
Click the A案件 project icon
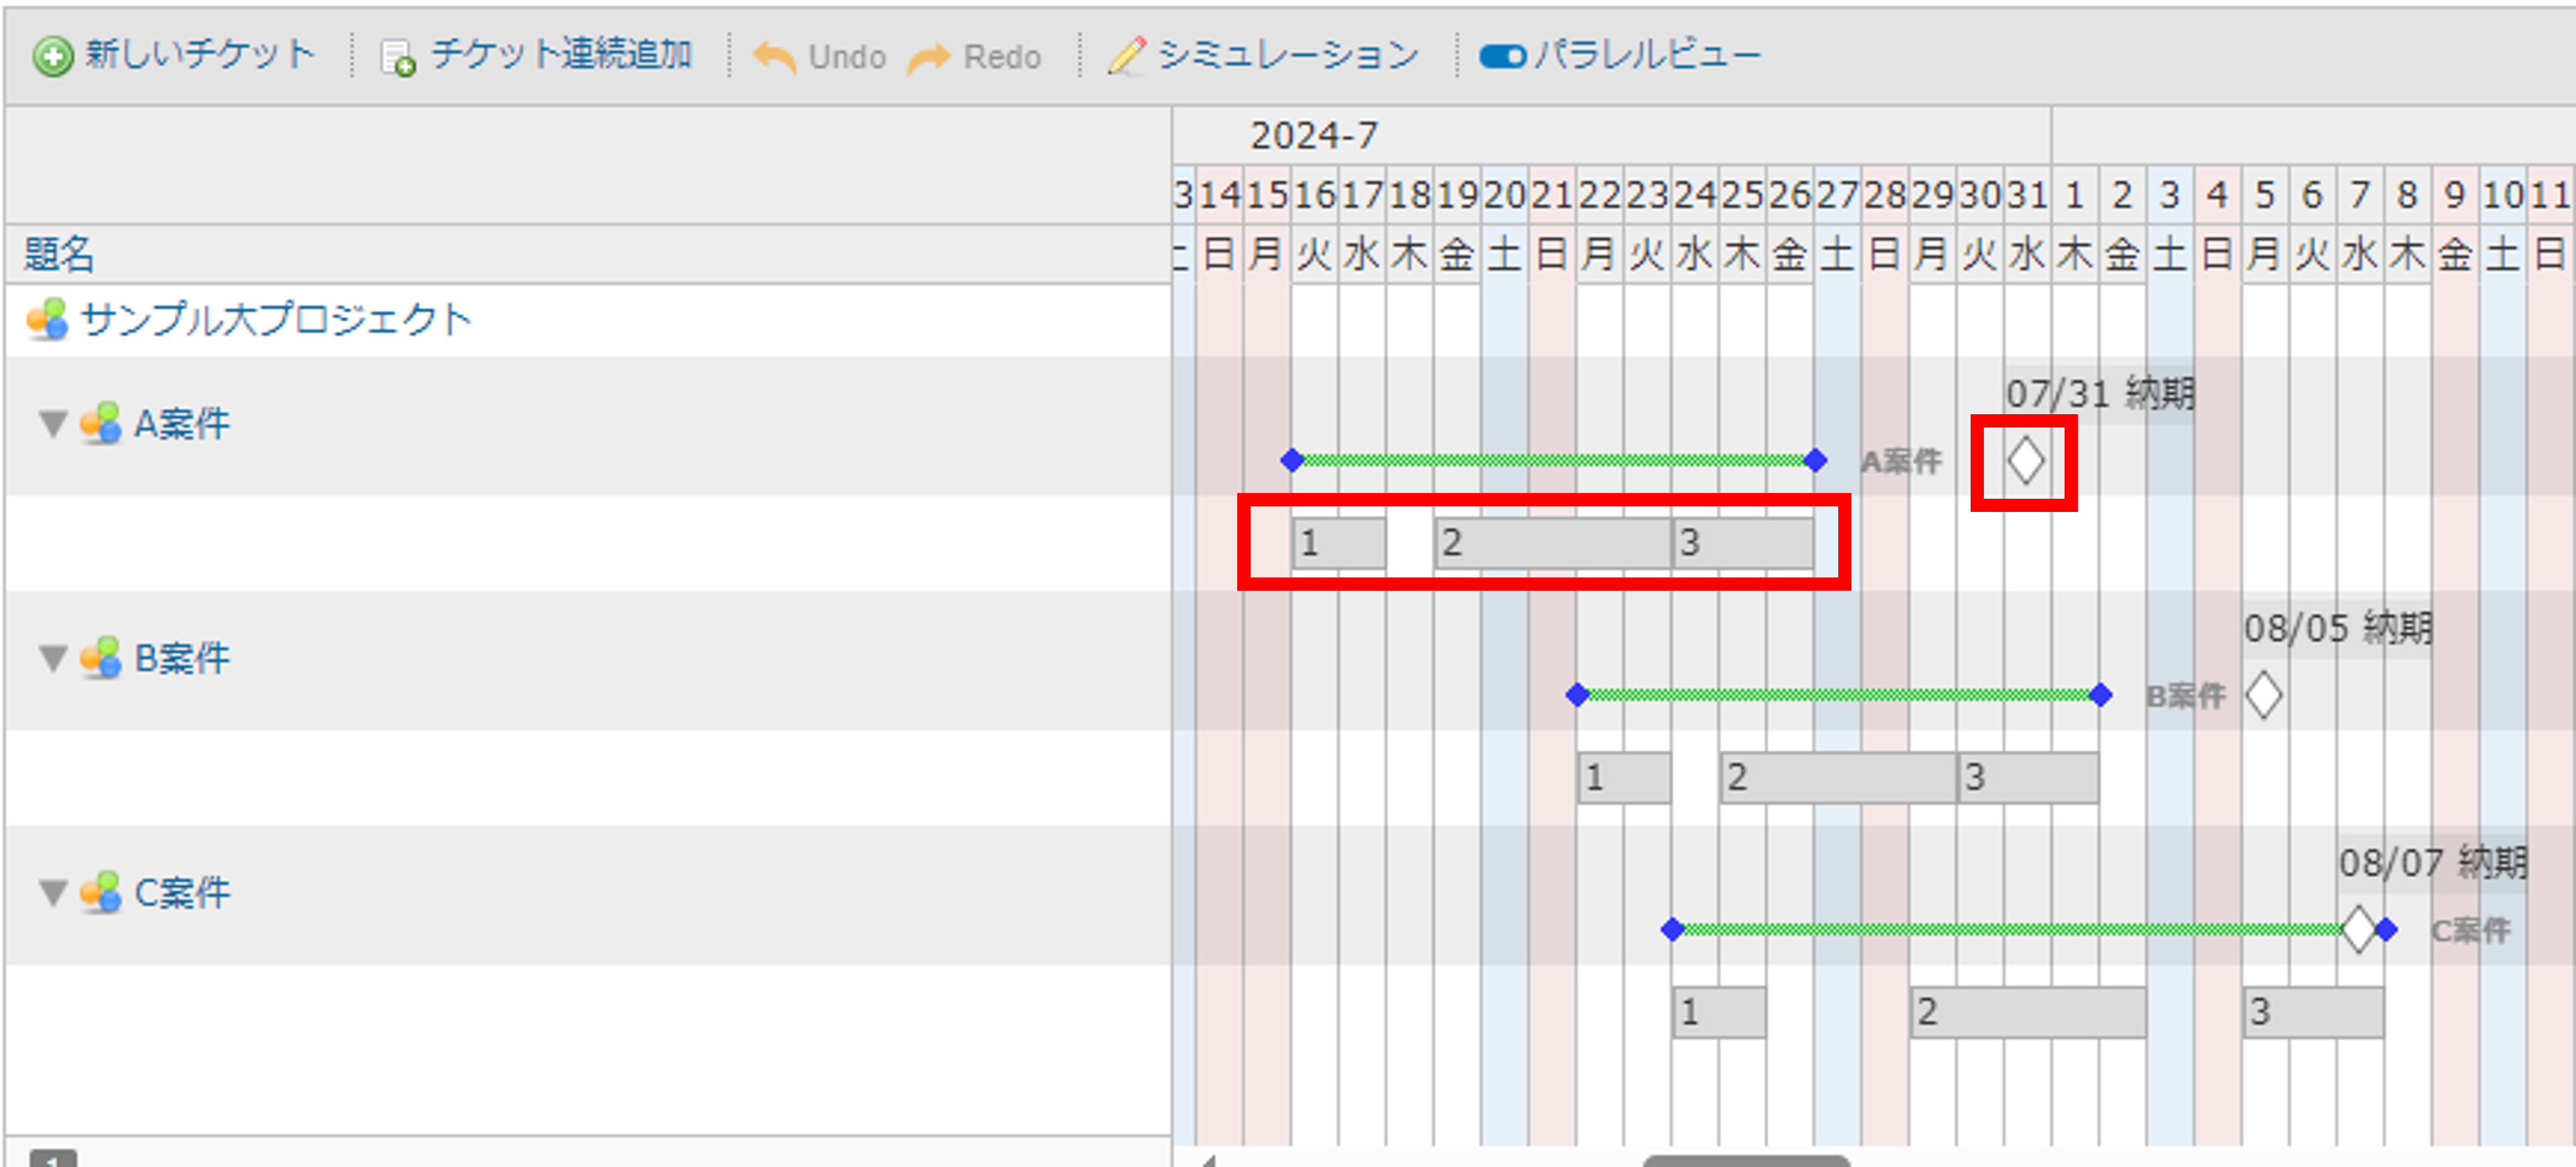pos(101,424)
